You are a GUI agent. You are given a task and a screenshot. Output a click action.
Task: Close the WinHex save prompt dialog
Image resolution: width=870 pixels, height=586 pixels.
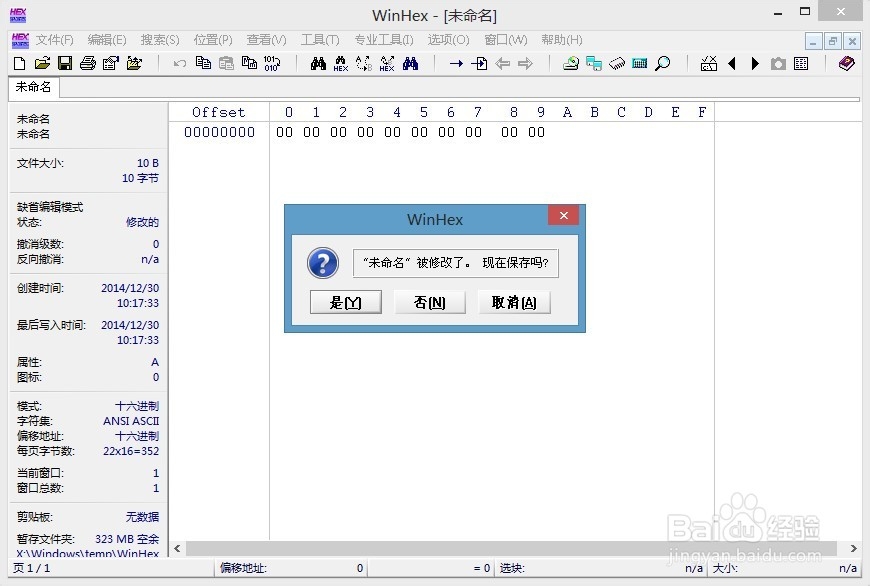point(564,215)
